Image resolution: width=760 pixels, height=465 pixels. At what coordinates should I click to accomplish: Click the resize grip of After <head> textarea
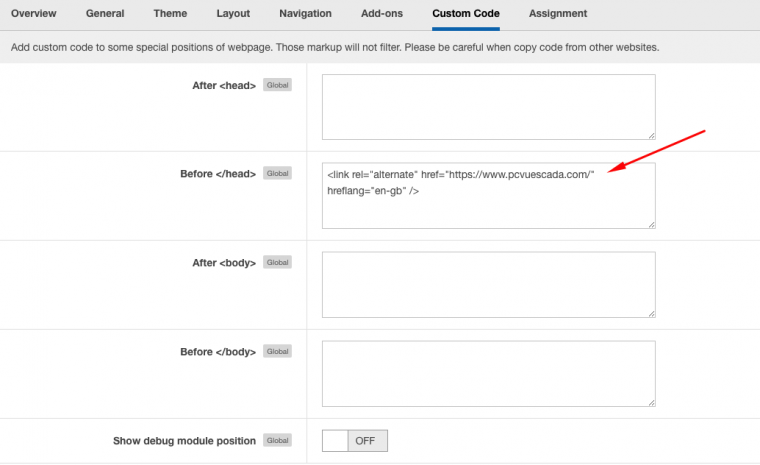(651, 135)
